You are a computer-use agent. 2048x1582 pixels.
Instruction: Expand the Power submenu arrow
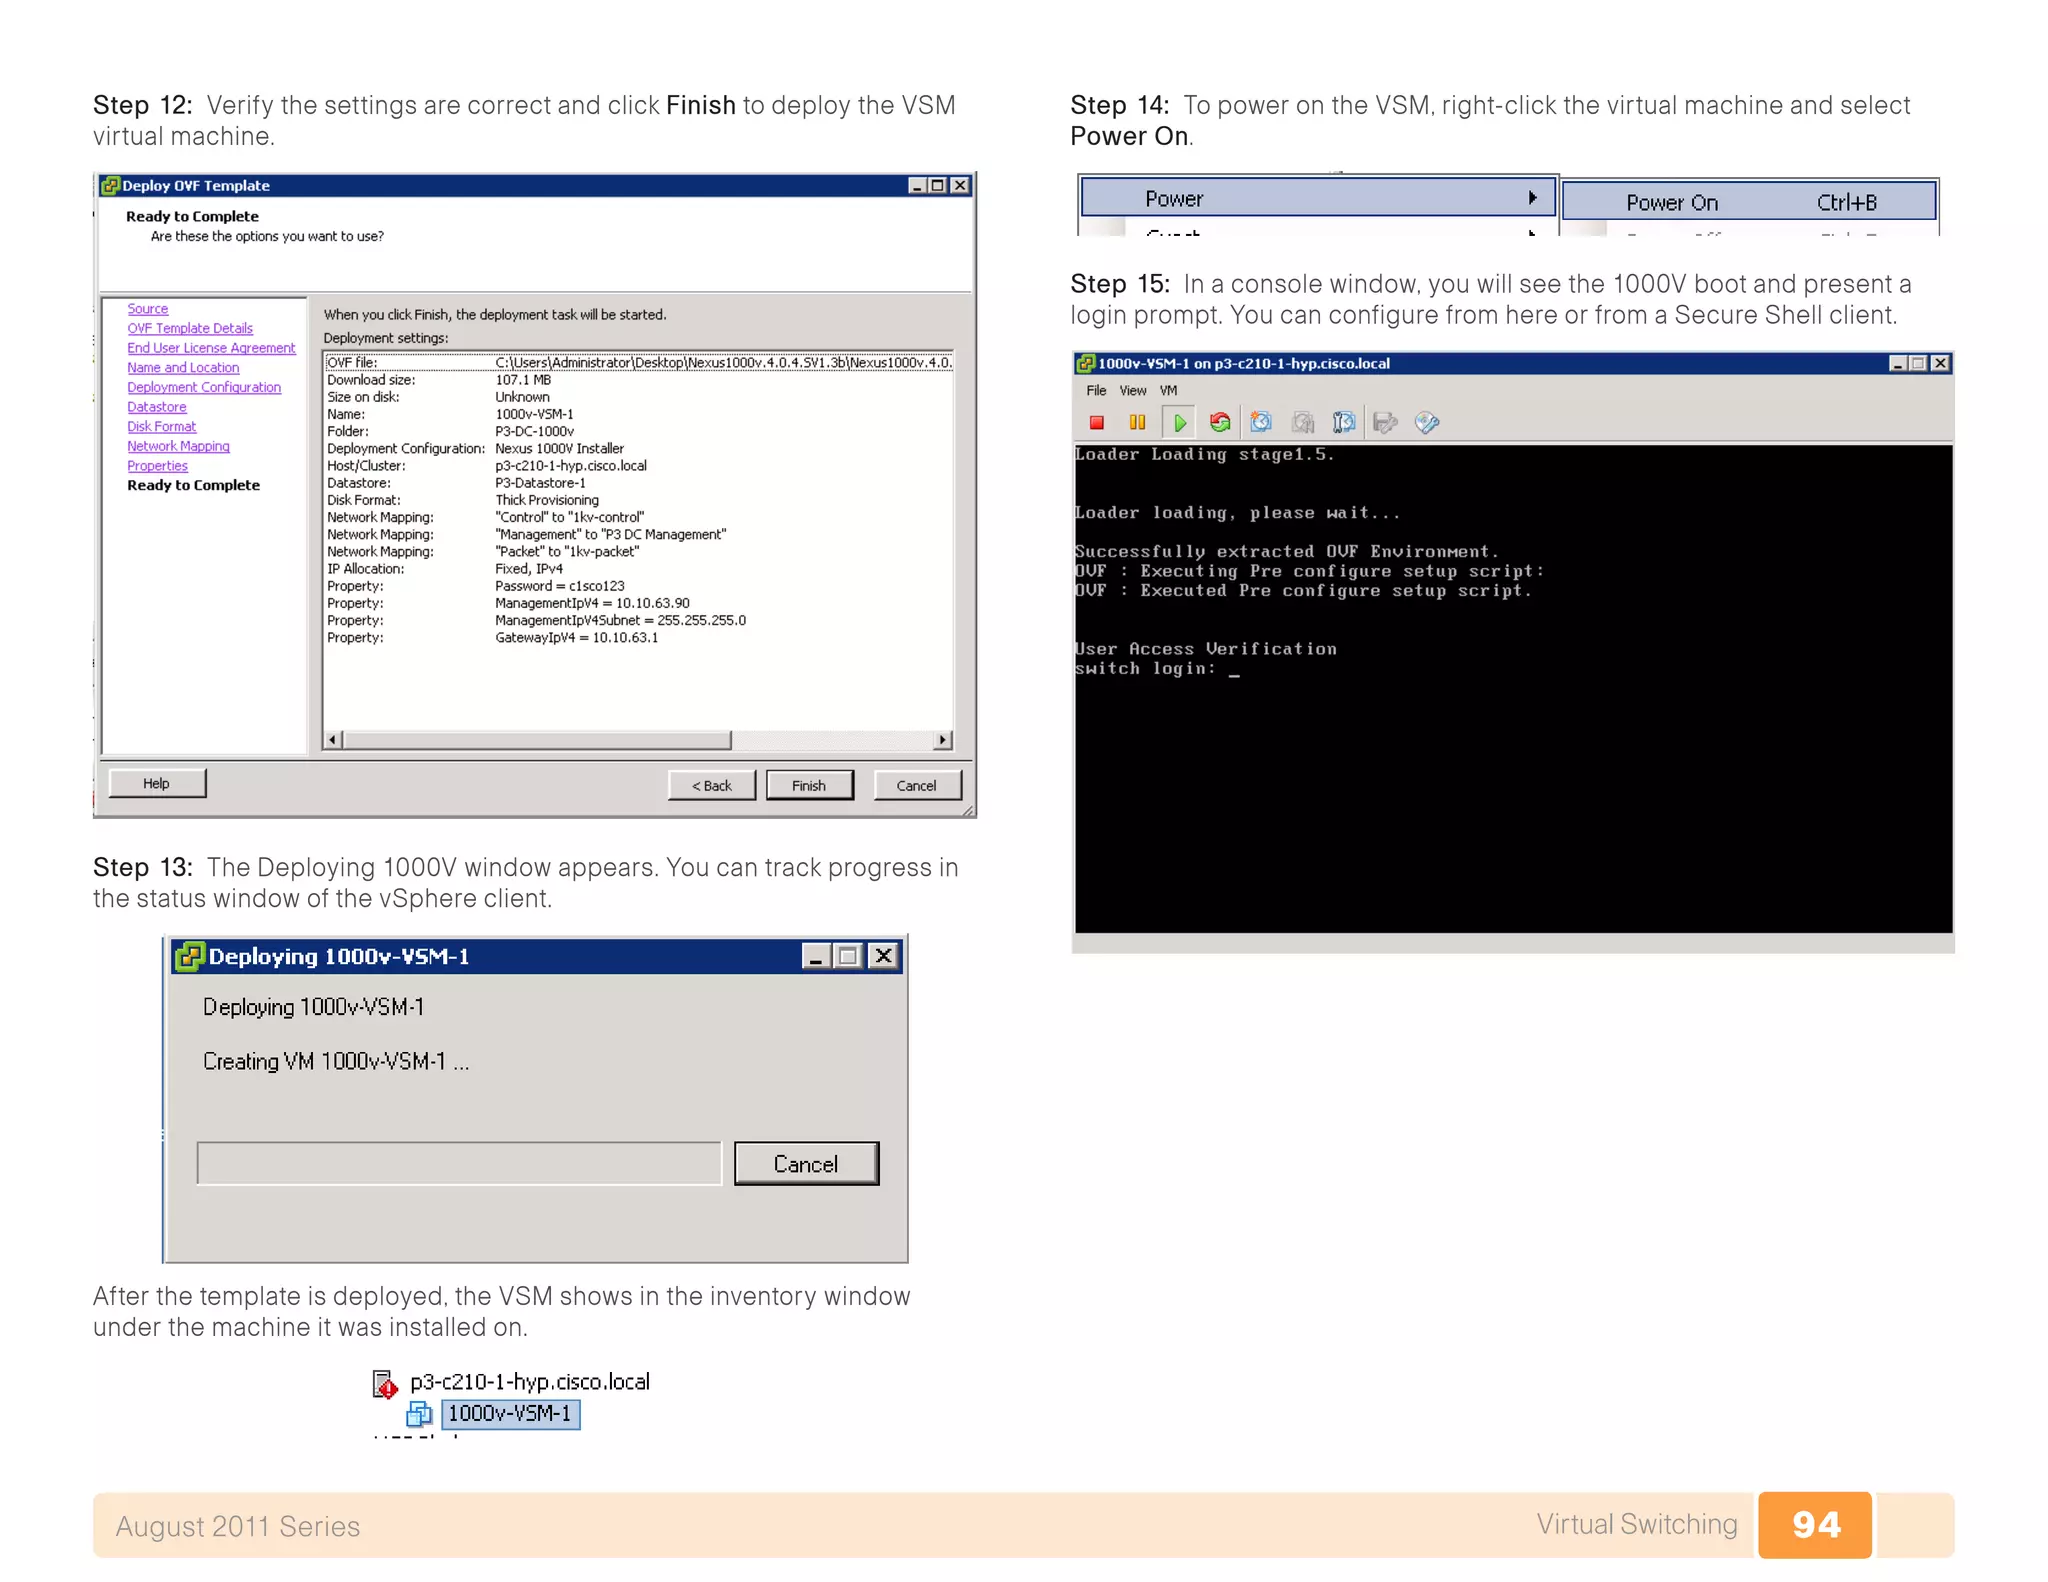click(x=1532, y=198)
